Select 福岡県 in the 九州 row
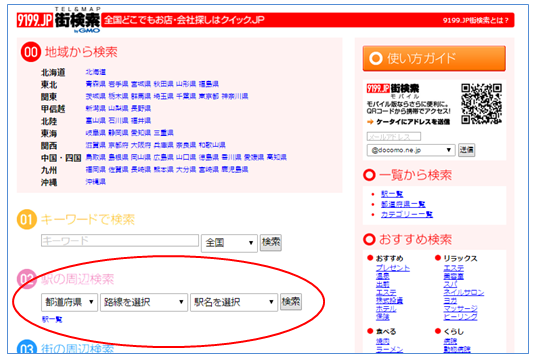The image size is (543, 360). 96,169
